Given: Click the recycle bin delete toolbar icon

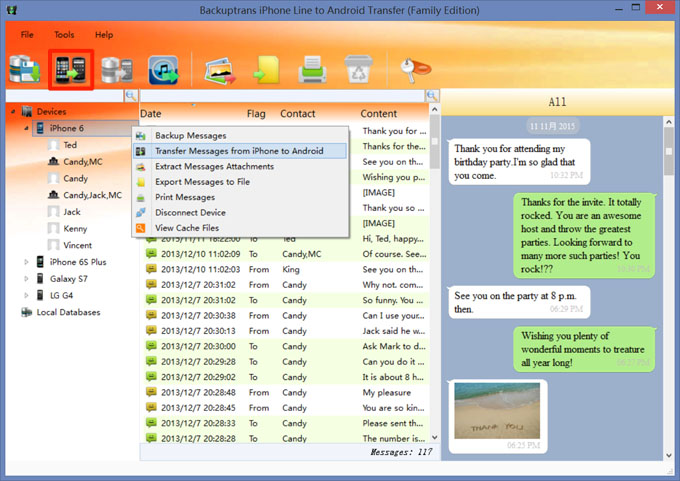Looking at the screenshot, I should pyautogui.click(x=358, y=69).
